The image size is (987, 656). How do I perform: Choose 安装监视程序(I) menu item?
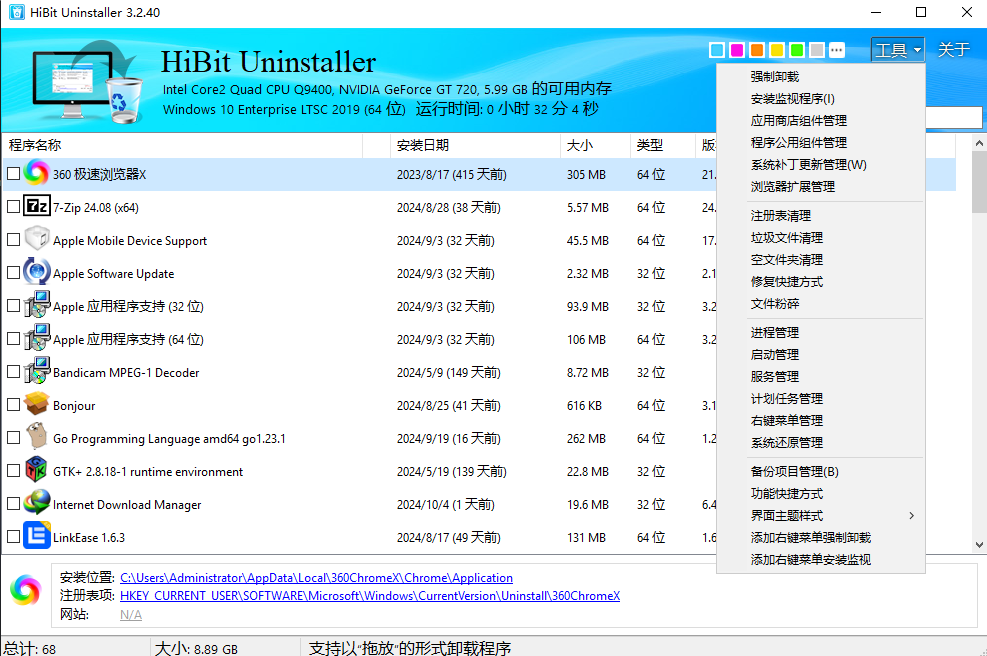click(792, 99)
